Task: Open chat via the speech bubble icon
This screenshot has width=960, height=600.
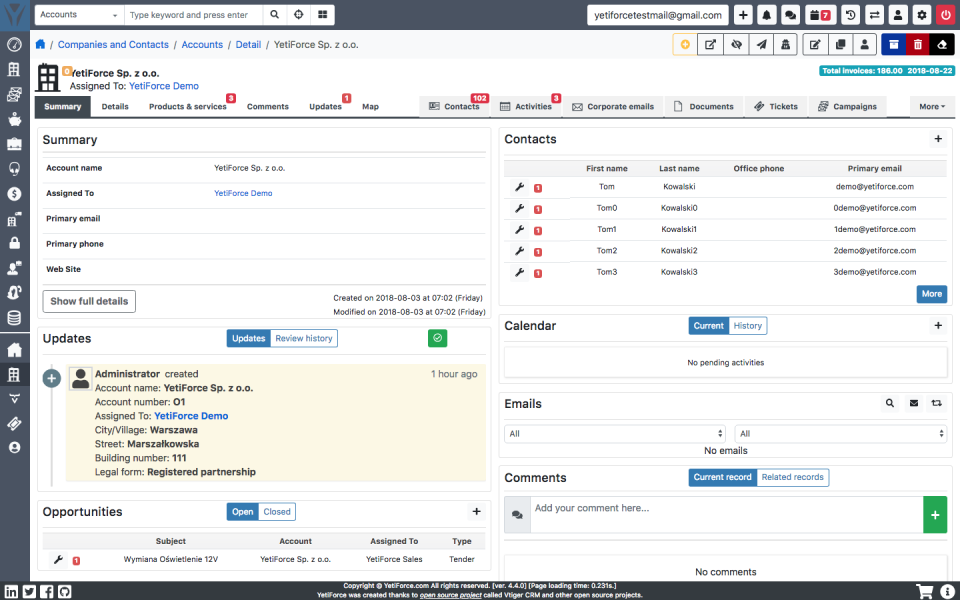Action: pos(792,15)
